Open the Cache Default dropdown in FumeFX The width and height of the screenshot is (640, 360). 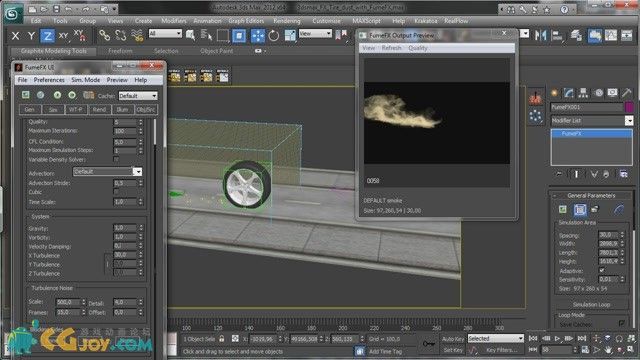click(138, 96)
